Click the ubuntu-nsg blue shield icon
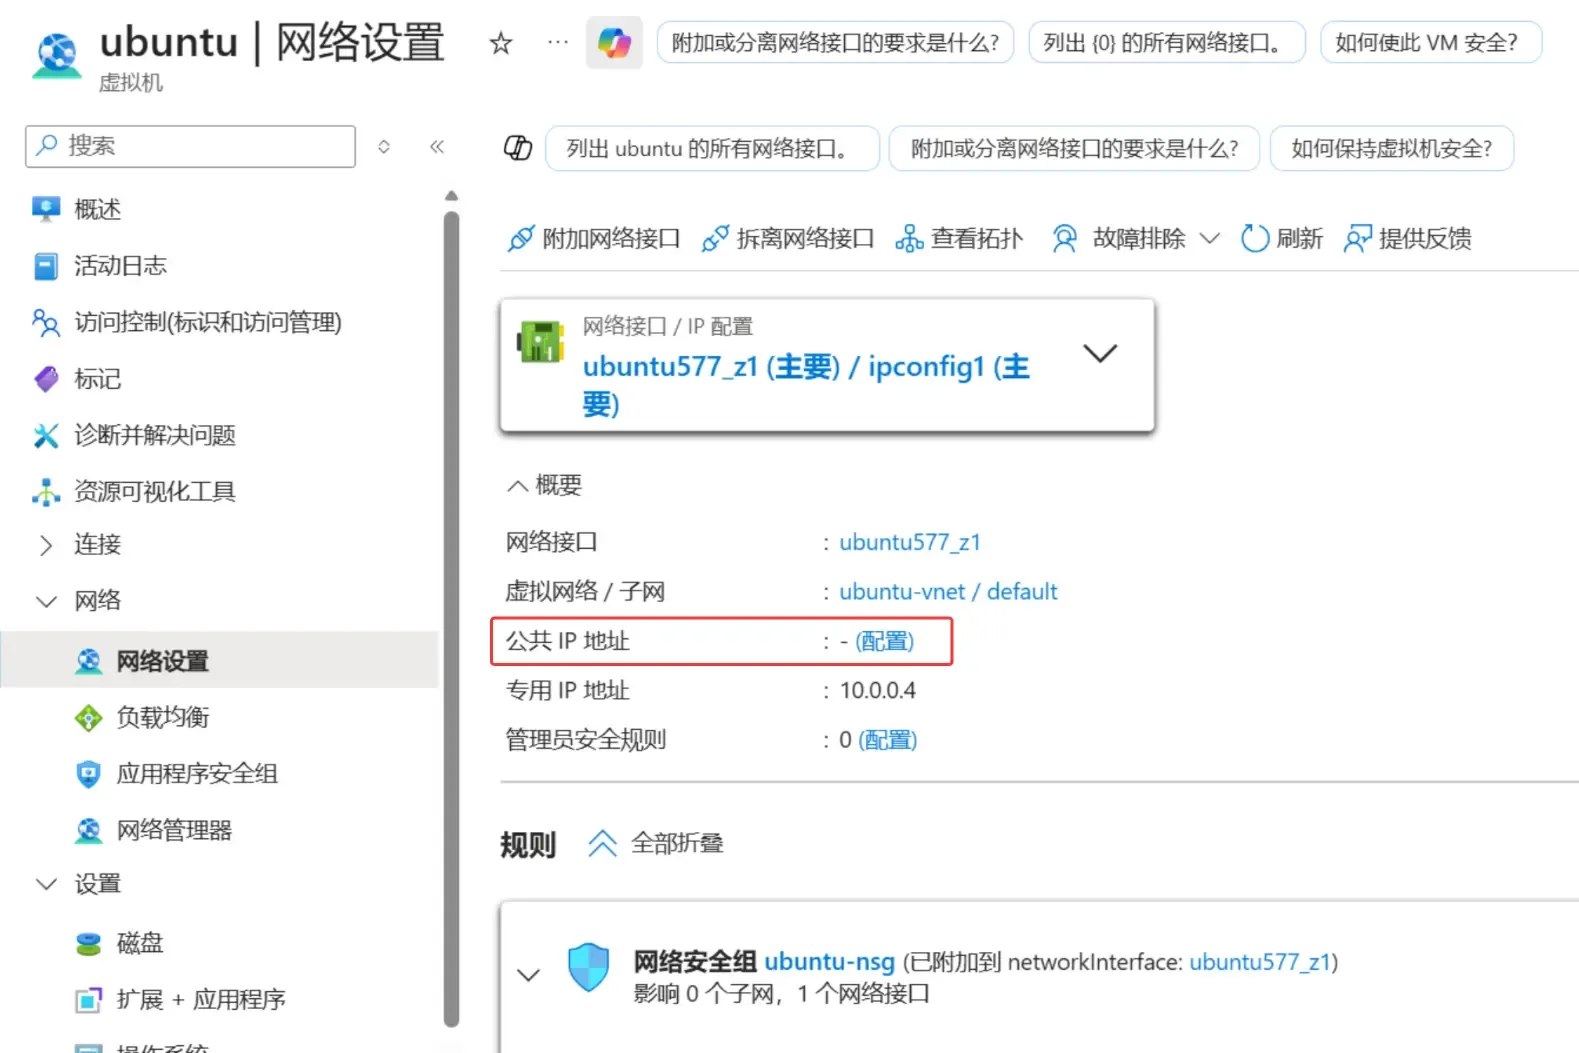 click(x=588, y=968)
